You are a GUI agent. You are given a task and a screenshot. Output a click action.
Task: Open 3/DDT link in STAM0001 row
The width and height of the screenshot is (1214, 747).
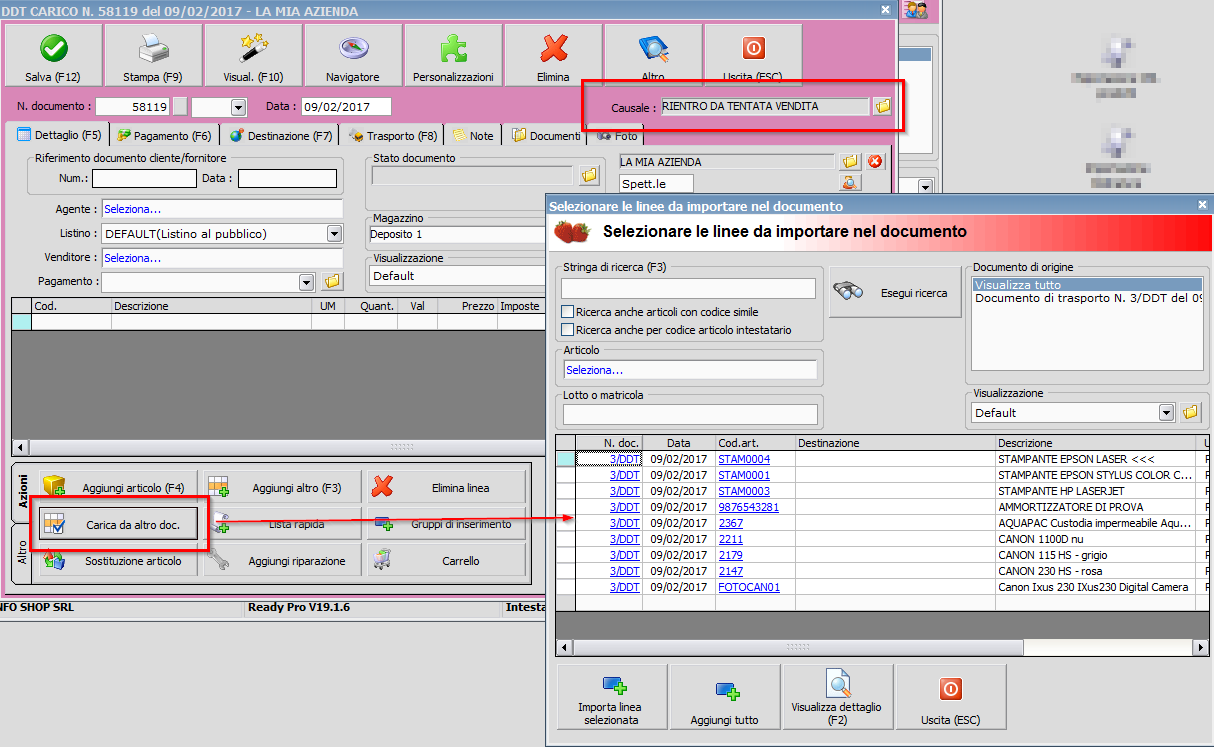[x=625, y=475]
